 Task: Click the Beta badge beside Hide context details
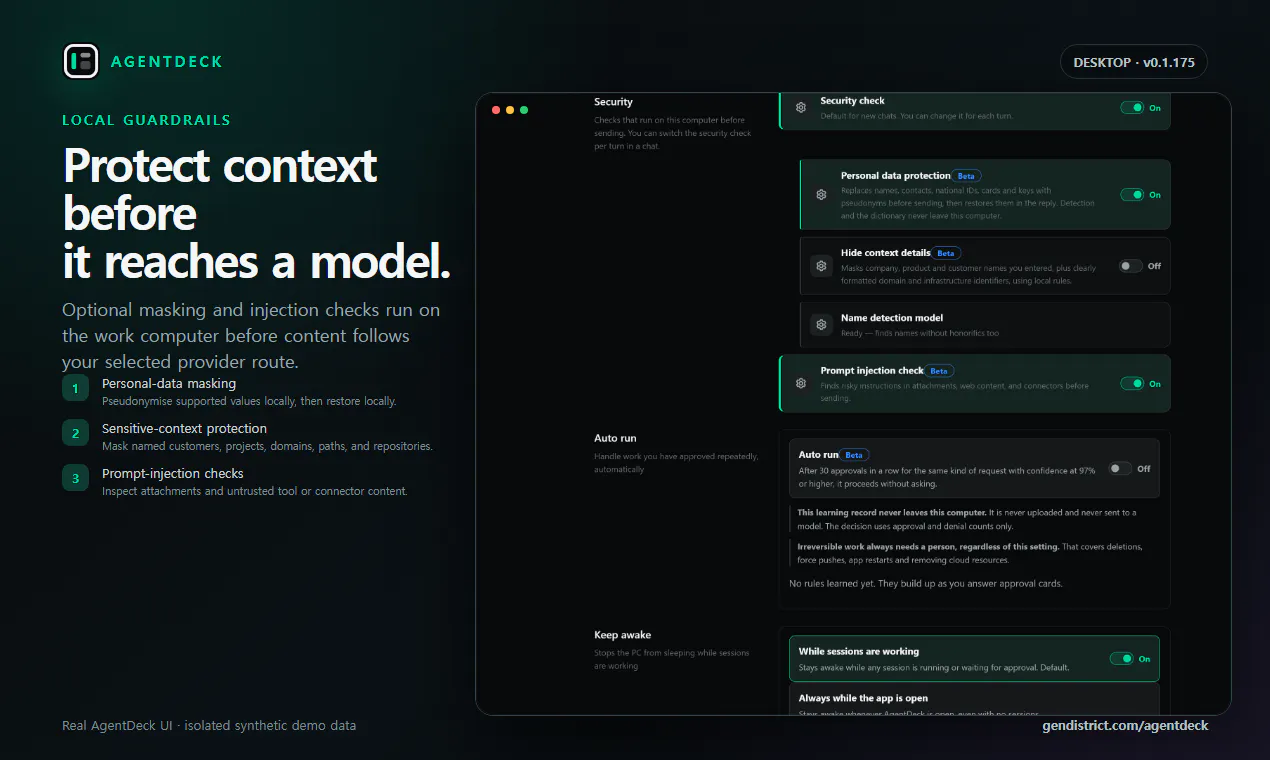(x=946, y=253)
